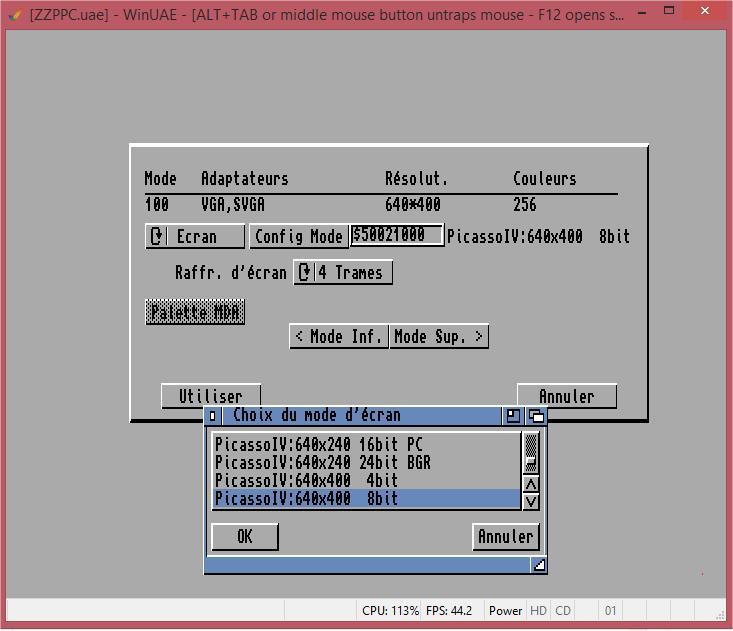Image resolution: width=733 pixels, height=631 pixels.
Task: Select highlighted PicassoIV:640x400 8bit entry
Action: click(366, 498)
